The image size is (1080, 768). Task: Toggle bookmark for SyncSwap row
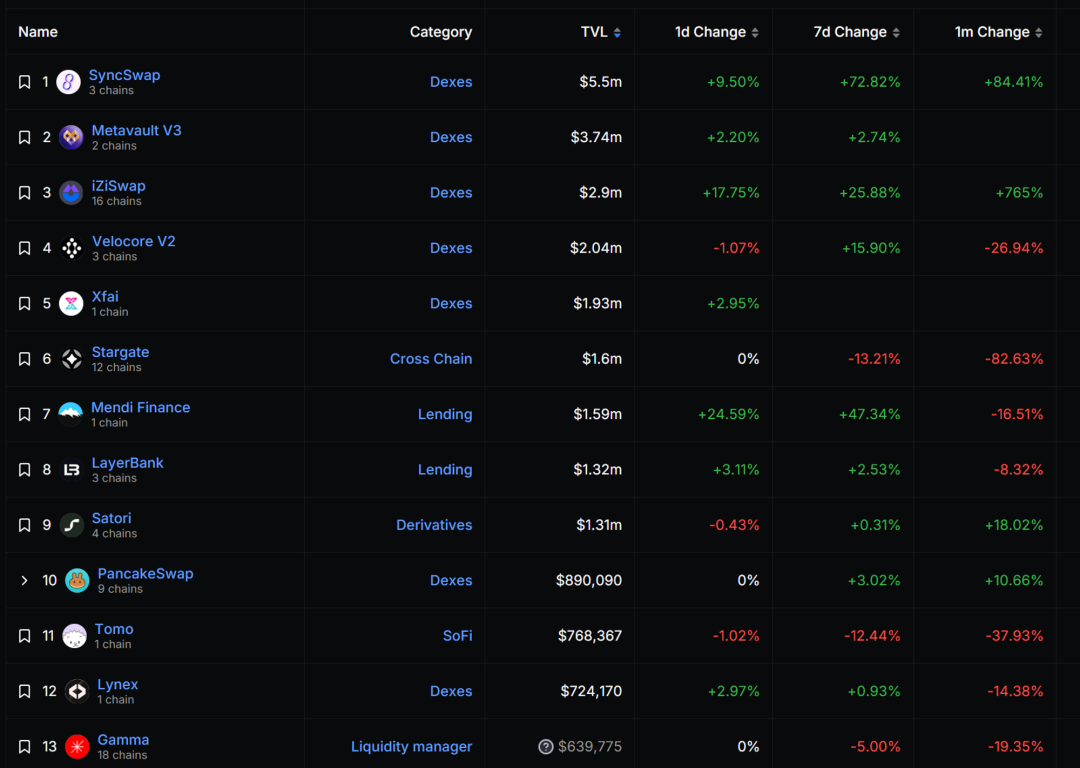click(25, 82)
